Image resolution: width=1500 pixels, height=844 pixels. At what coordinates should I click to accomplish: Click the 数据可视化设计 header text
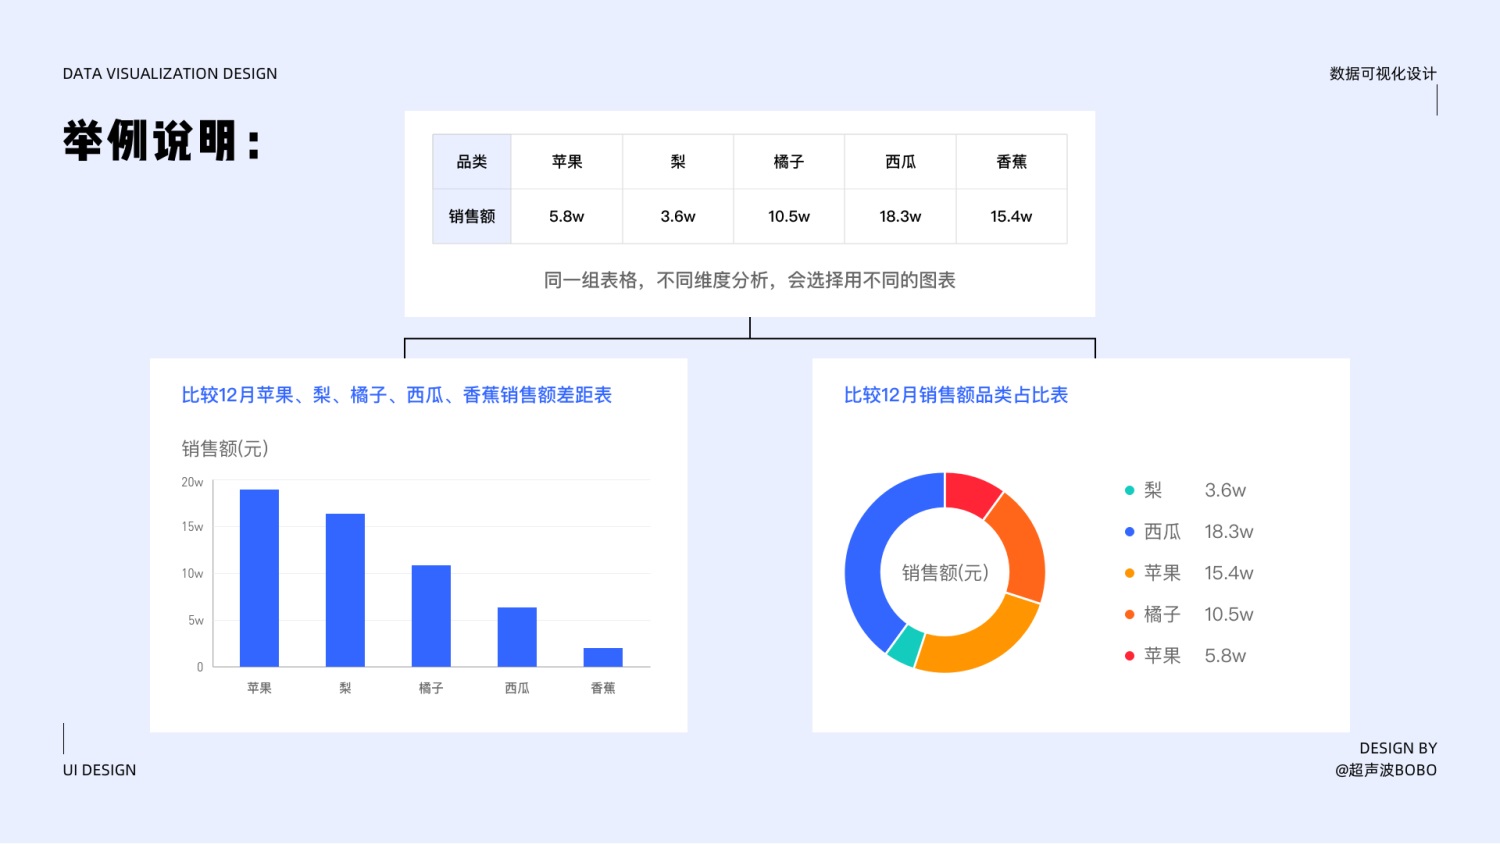tap(1383, 74)
